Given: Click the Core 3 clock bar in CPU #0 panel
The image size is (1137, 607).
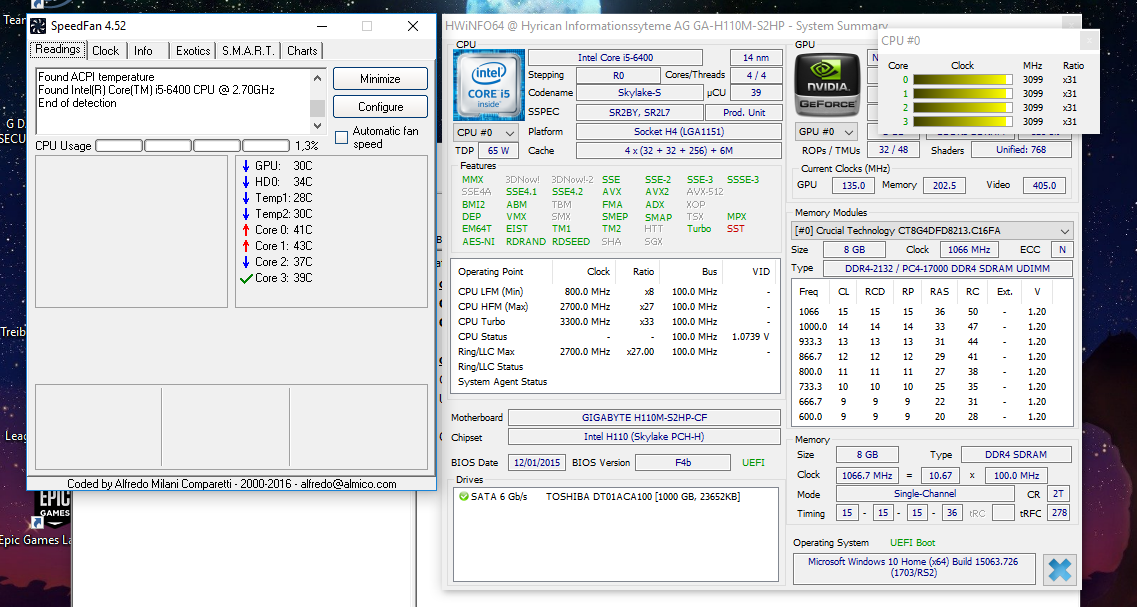Looking at the screenshot, I should (x=962, y=122).
